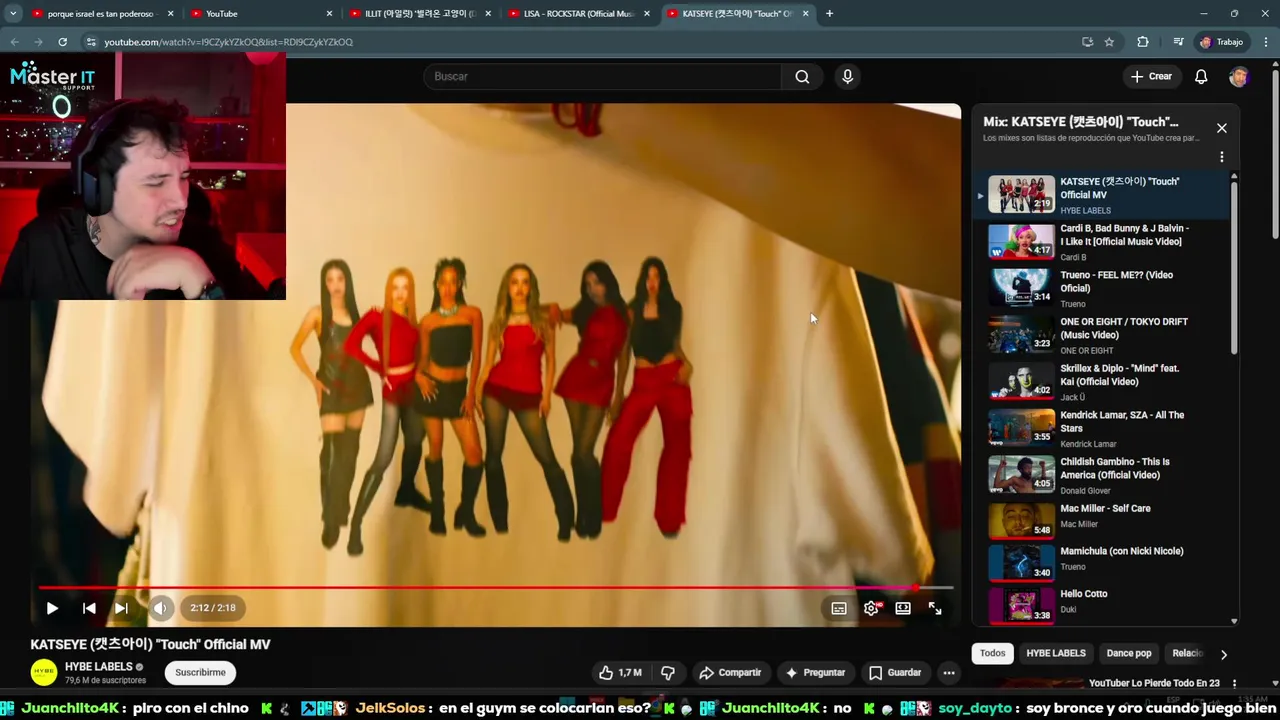1280x720 pixels.
Task: Seek on the red video progress bar
Action: (x=495, y=588)
